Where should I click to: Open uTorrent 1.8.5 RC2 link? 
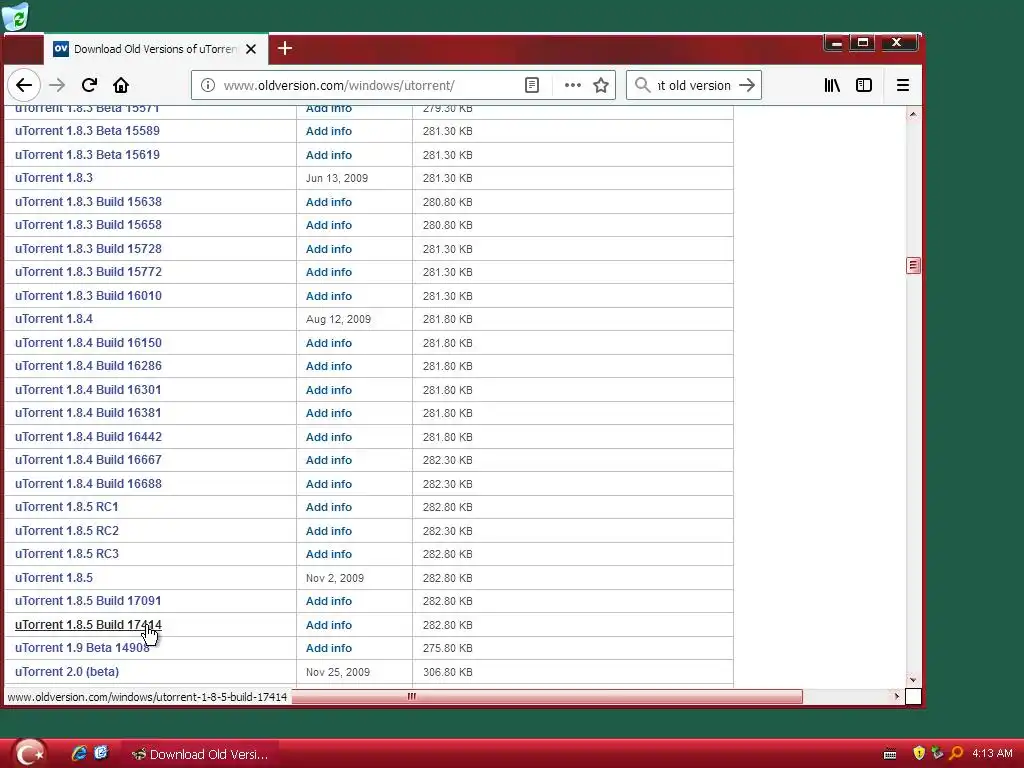tap(67, 531)
